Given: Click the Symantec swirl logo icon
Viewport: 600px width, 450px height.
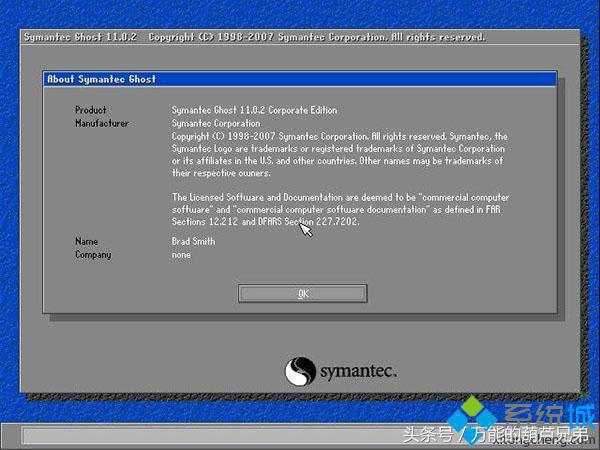Looking at the screenshot, I should point(300,371).
